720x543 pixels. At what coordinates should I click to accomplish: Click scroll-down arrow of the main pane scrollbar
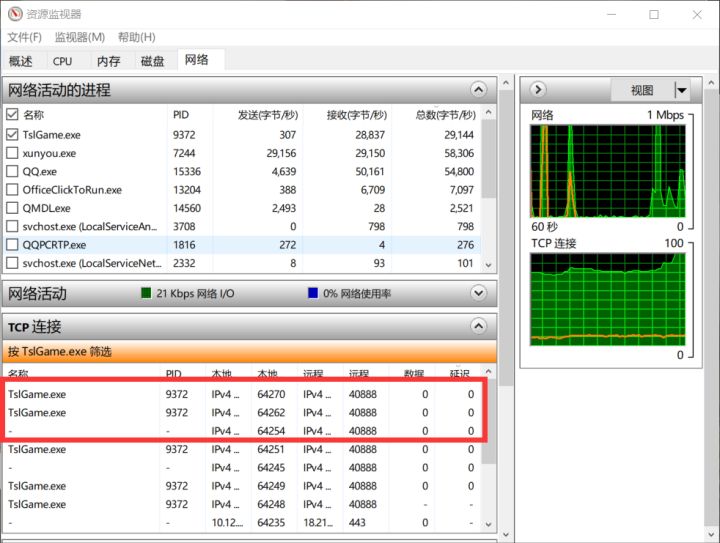click(506, 534)
